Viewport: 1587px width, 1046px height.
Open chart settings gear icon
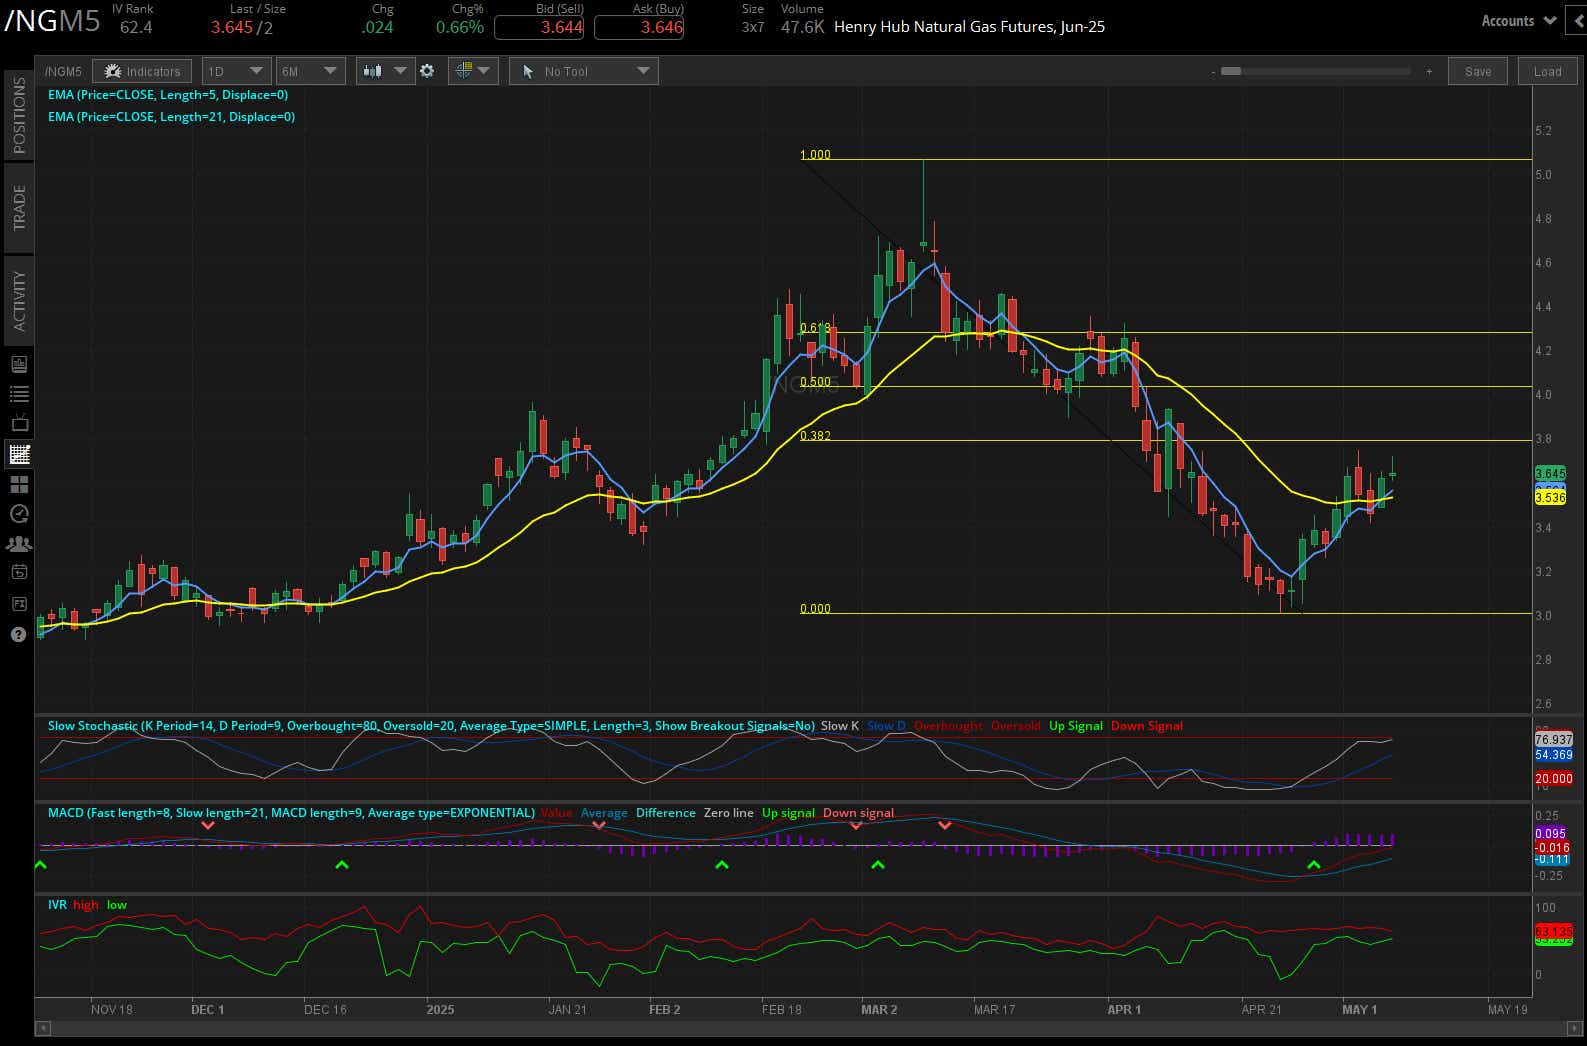[427, 71]
